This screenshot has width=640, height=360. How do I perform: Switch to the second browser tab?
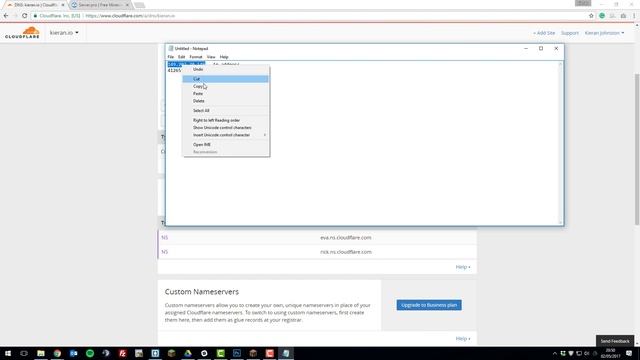[100, 5]
